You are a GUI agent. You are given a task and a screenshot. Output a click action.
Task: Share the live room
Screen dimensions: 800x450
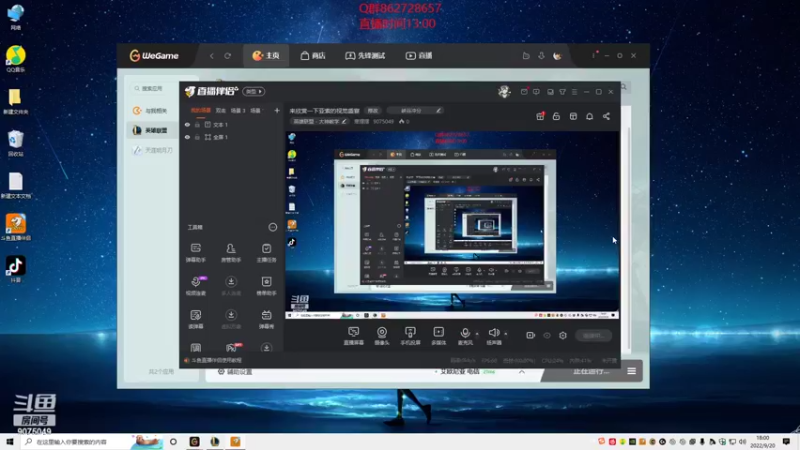pos(606,116)
